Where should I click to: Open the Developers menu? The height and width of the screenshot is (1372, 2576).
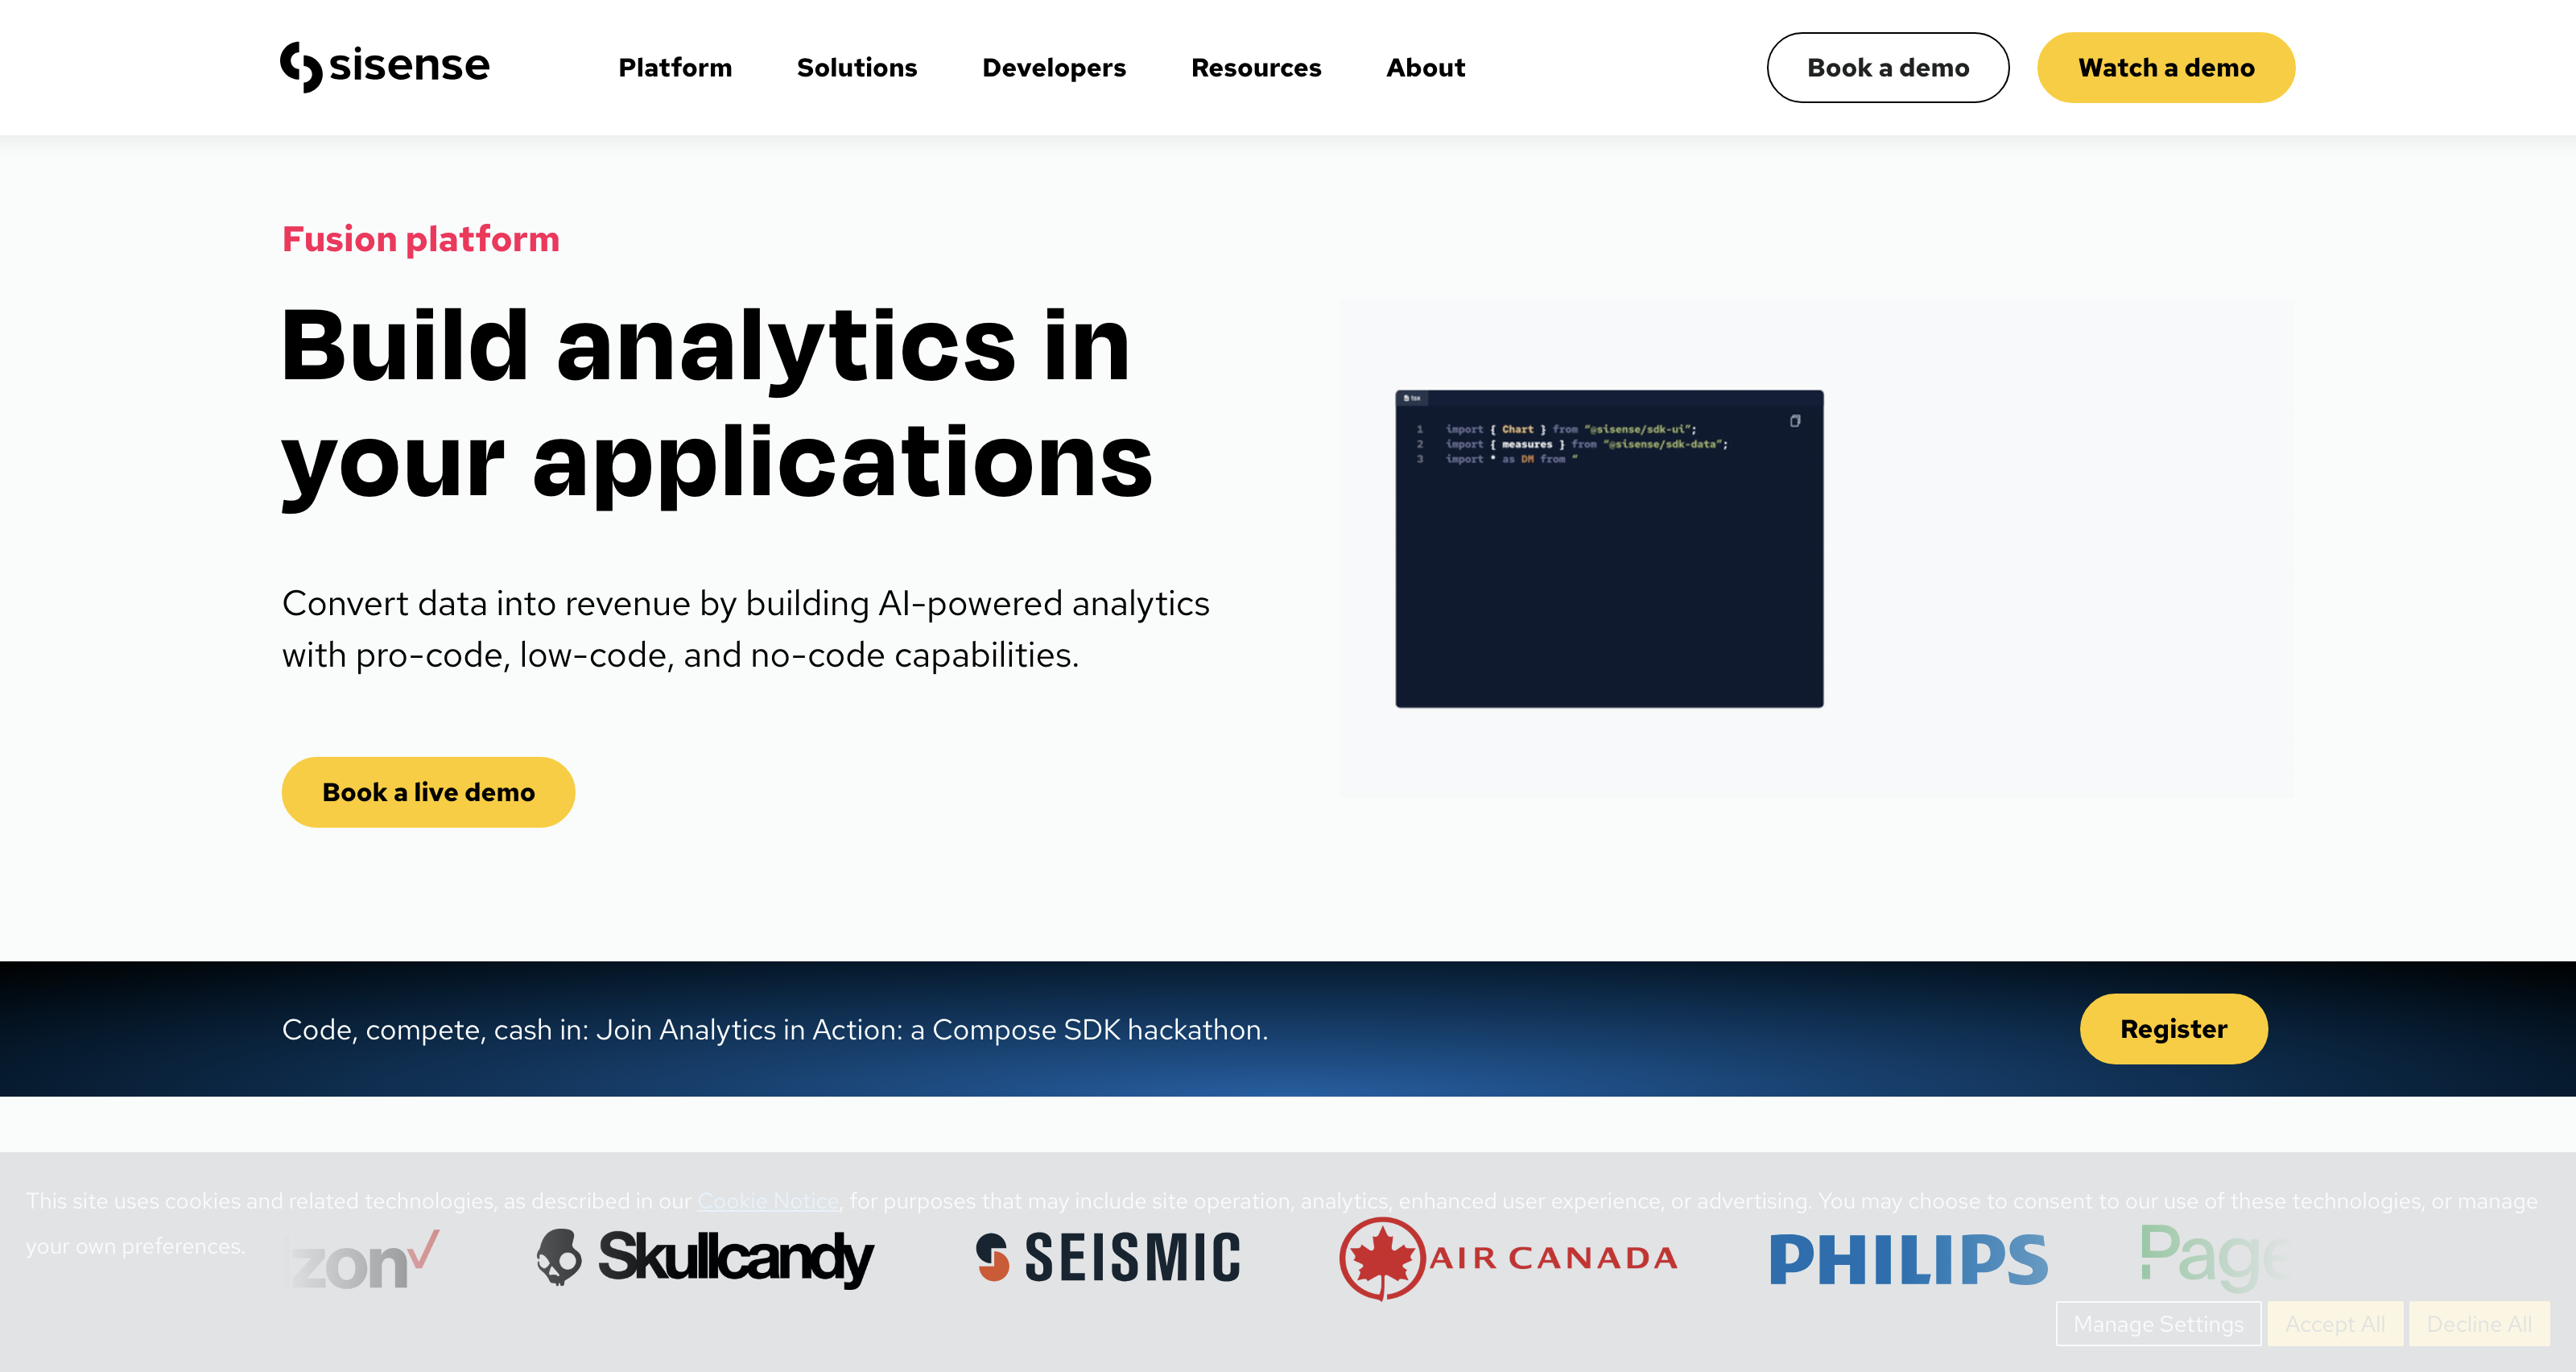coord(1054,68)
